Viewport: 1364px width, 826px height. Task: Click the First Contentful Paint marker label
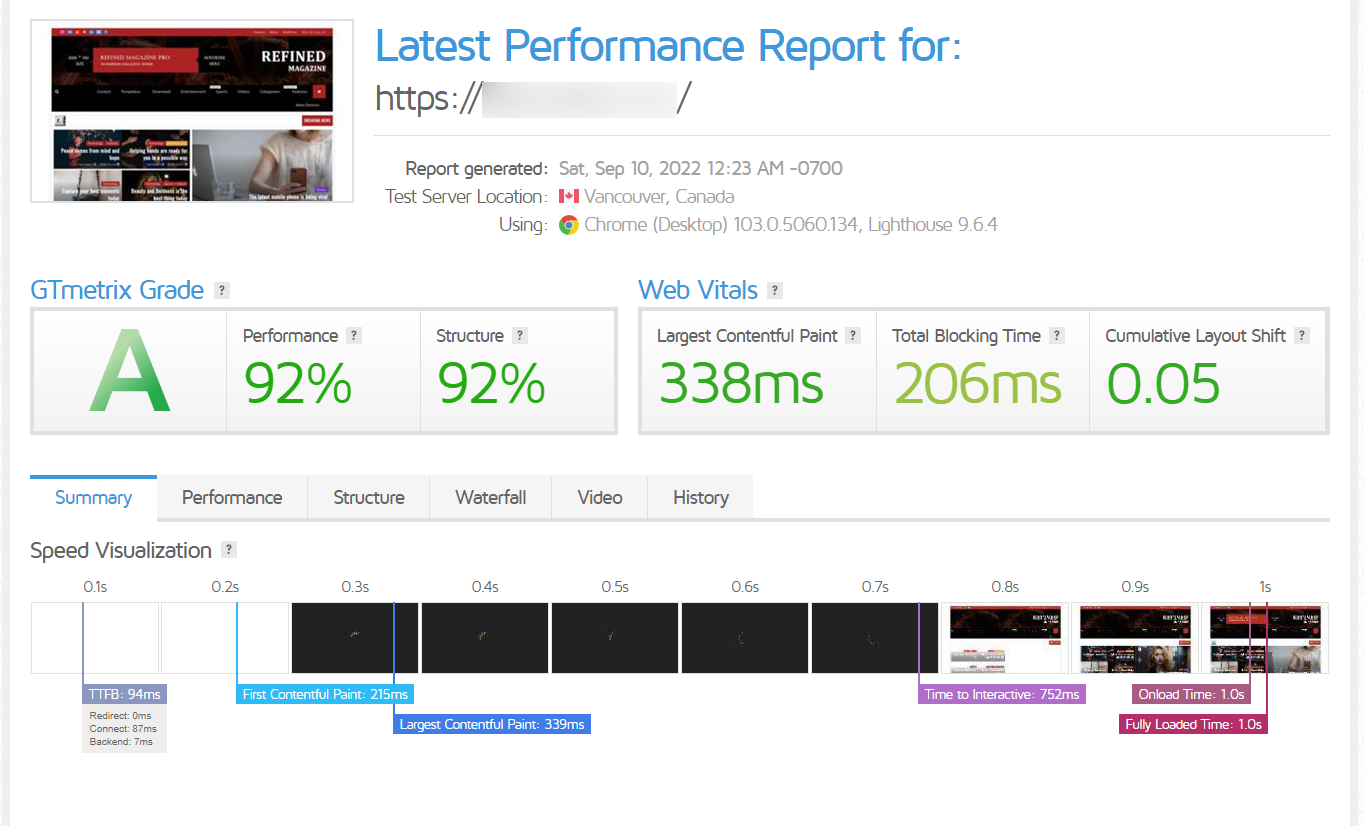click(x=325, y=694)
